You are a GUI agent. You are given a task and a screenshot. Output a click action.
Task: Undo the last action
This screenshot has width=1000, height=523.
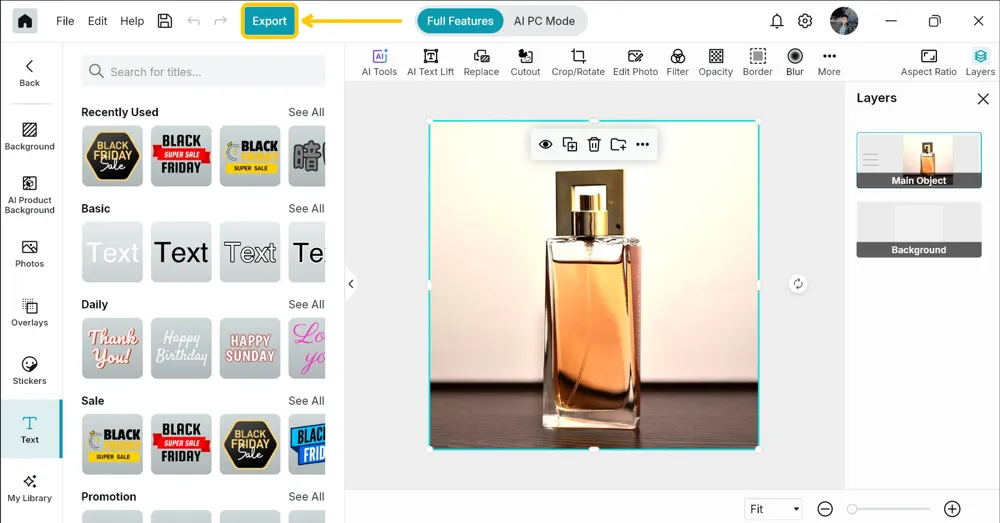tap(193, 21)
